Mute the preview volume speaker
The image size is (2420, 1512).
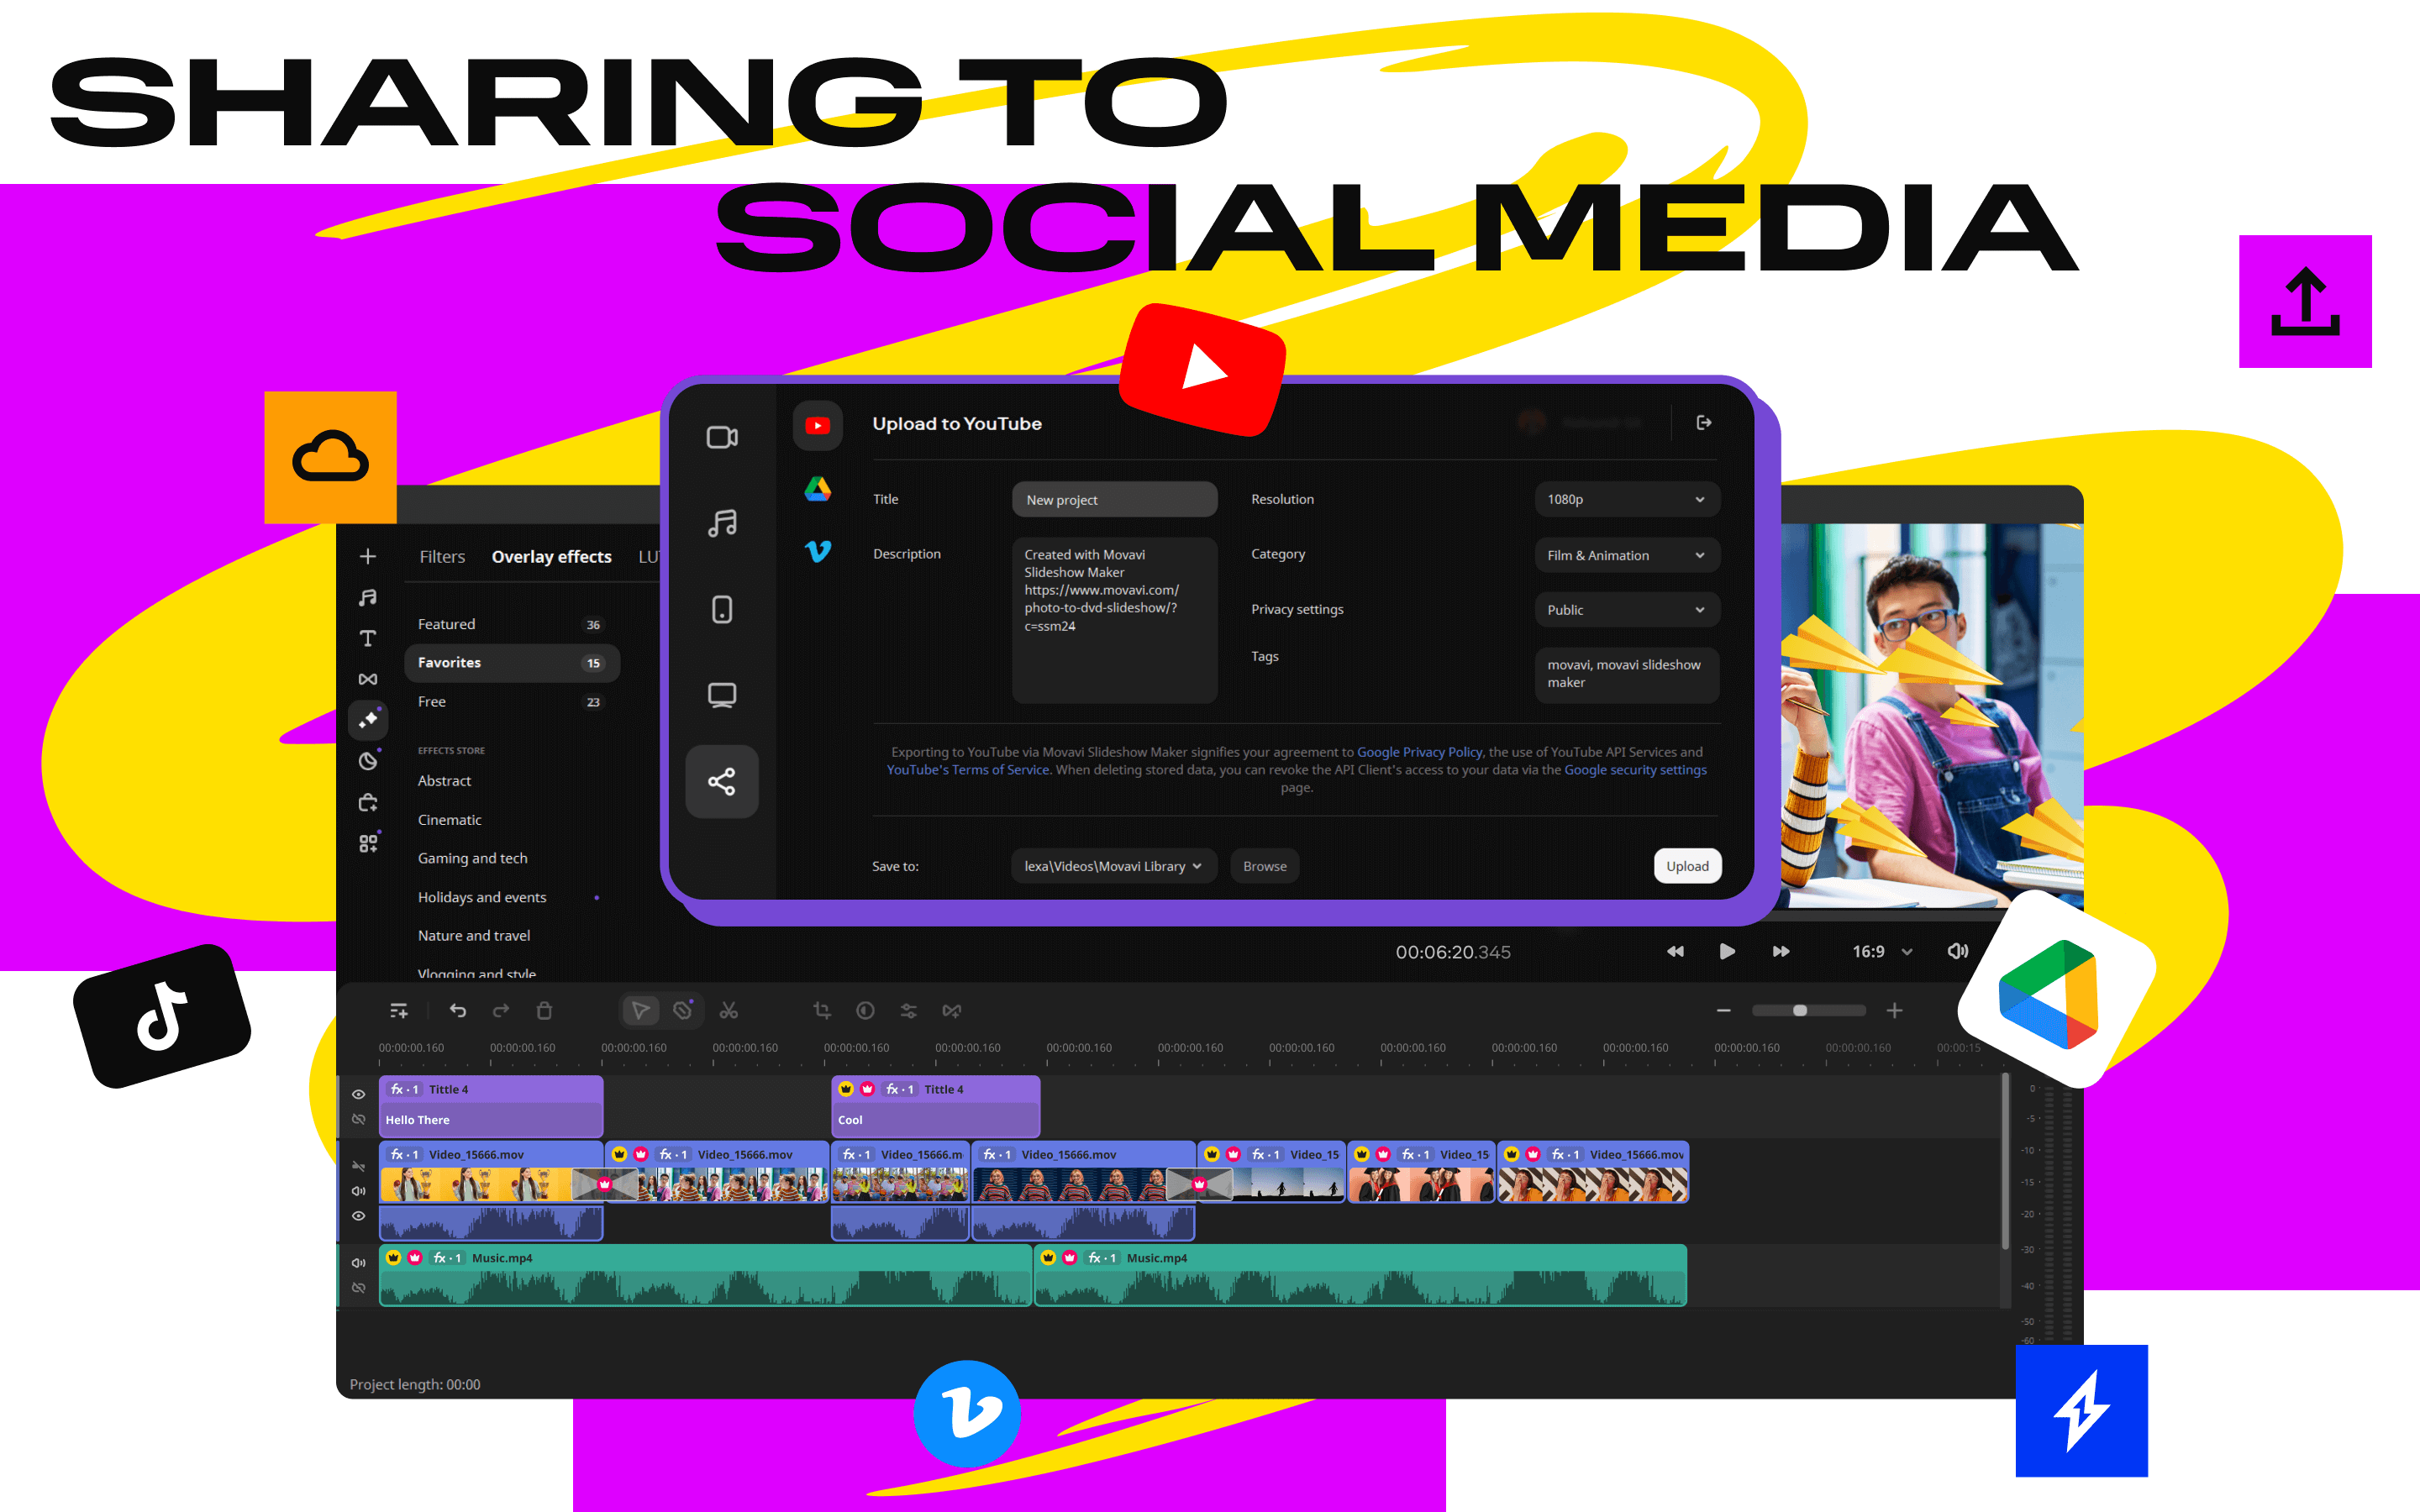point(1958,951)
